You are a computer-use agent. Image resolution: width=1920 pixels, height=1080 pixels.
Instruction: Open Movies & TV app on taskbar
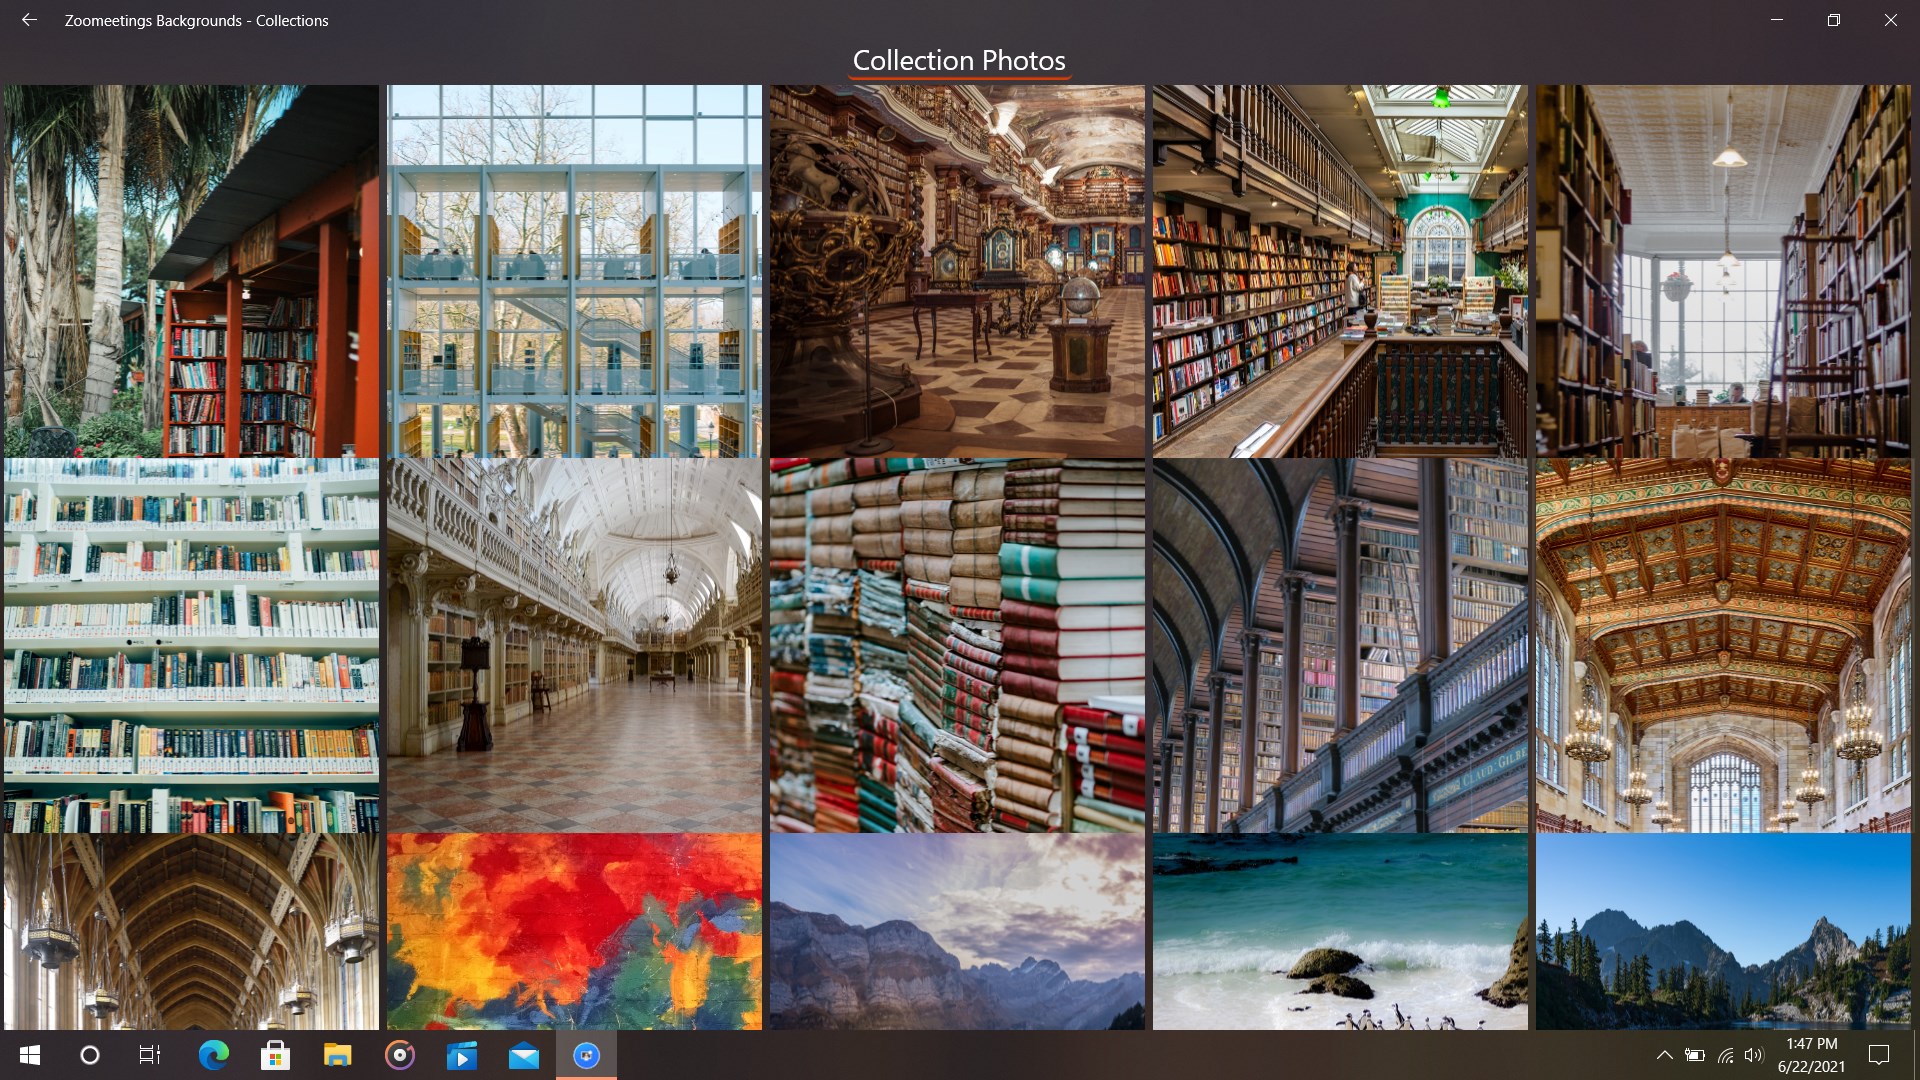[x=461, y=1055]
